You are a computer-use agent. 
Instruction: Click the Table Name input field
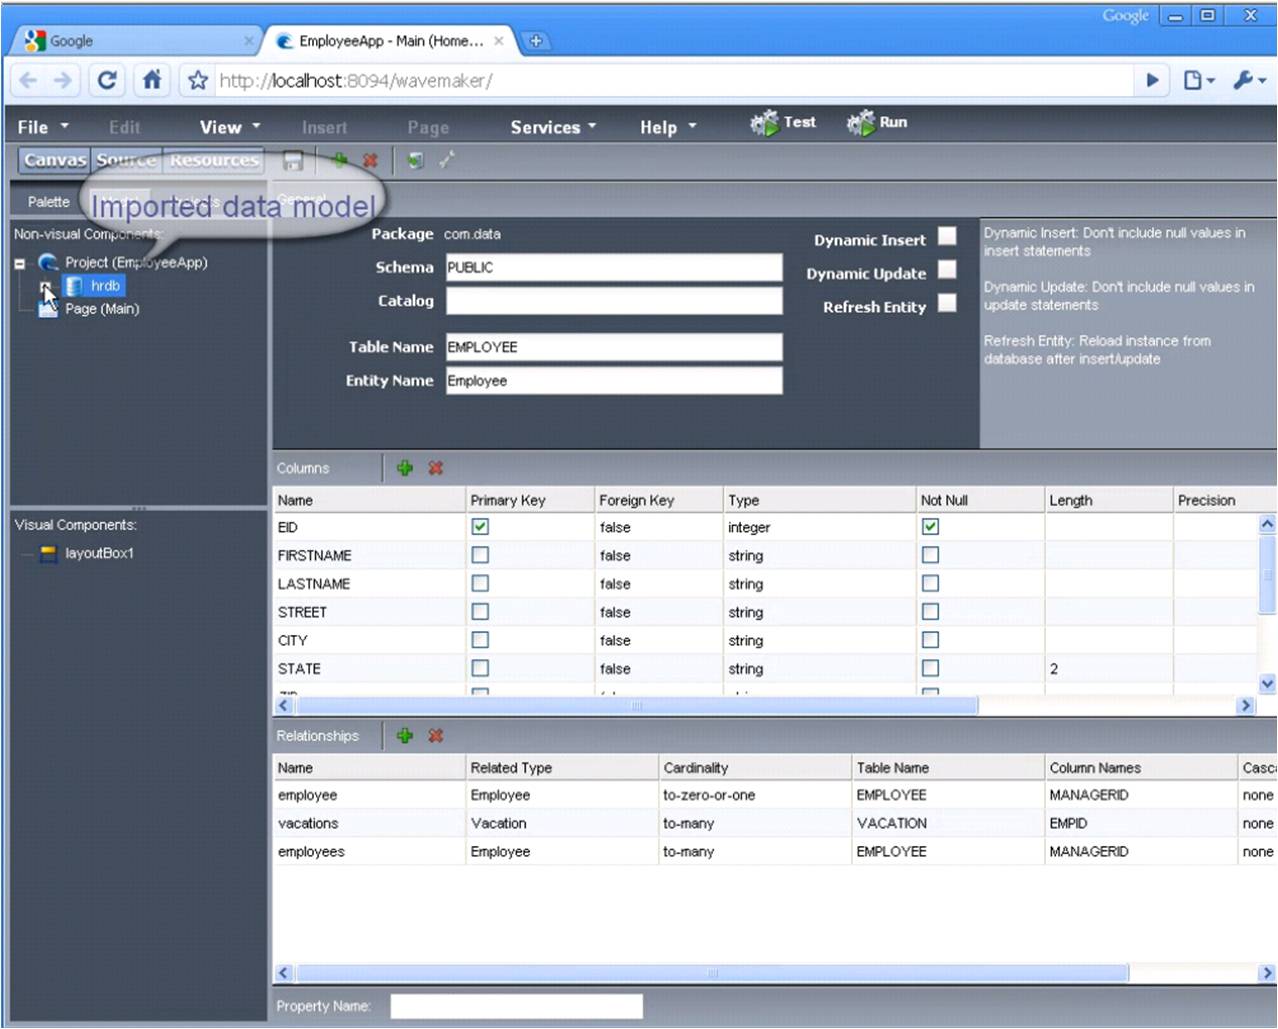[x=614, y=347]
